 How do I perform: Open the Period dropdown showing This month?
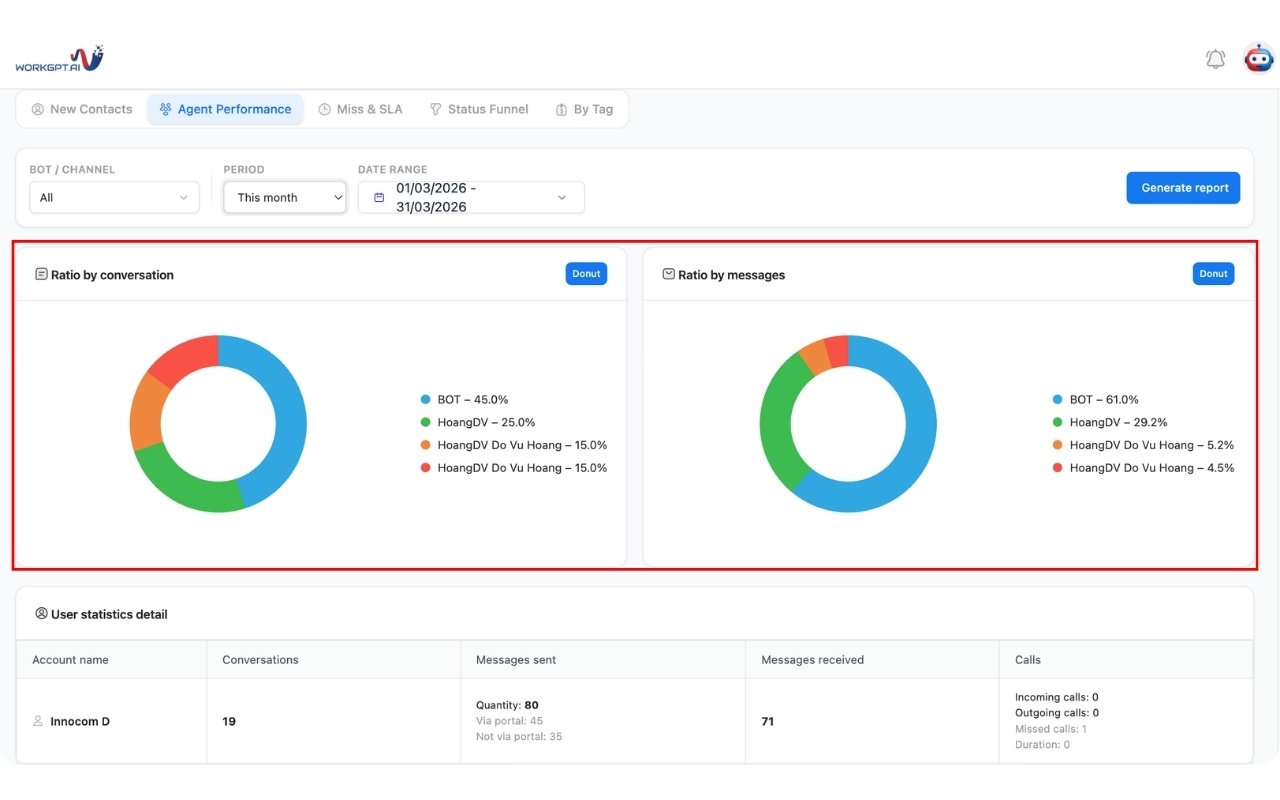tap(285, 198)
